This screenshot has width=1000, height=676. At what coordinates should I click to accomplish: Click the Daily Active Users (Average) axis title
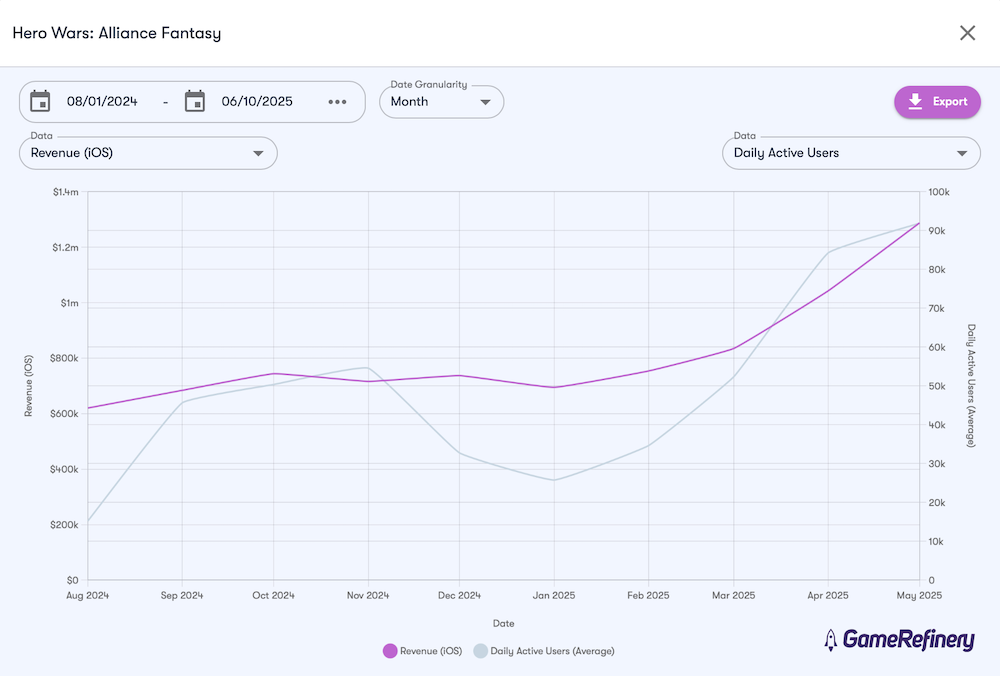[x=971, y=386]
